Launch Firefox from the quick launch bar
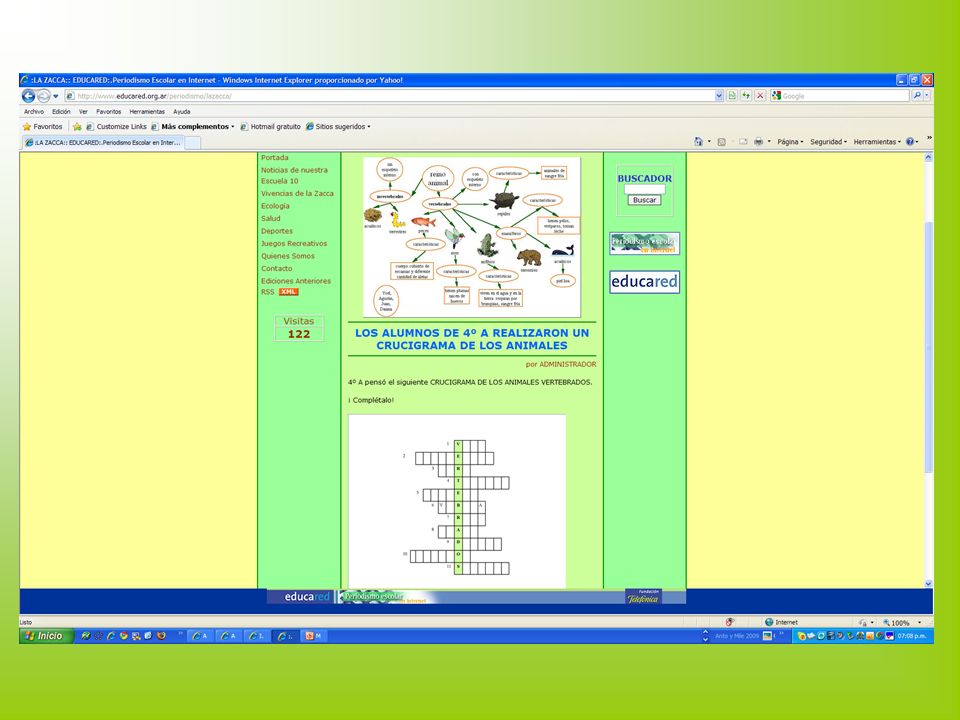960x720 pixels. point(161,636)
